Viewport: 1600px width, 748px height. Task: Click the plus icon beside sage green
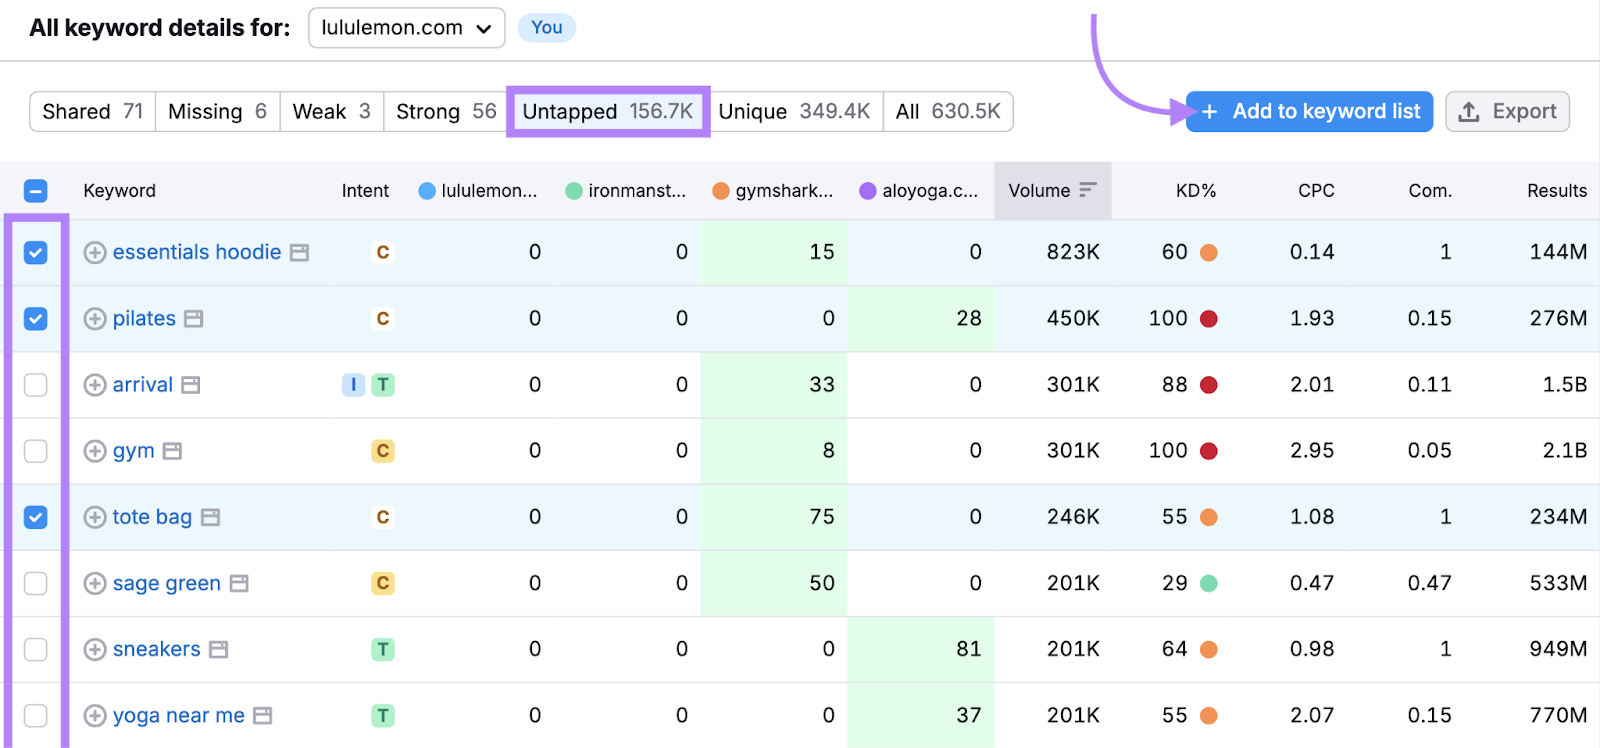click(95, 583)
